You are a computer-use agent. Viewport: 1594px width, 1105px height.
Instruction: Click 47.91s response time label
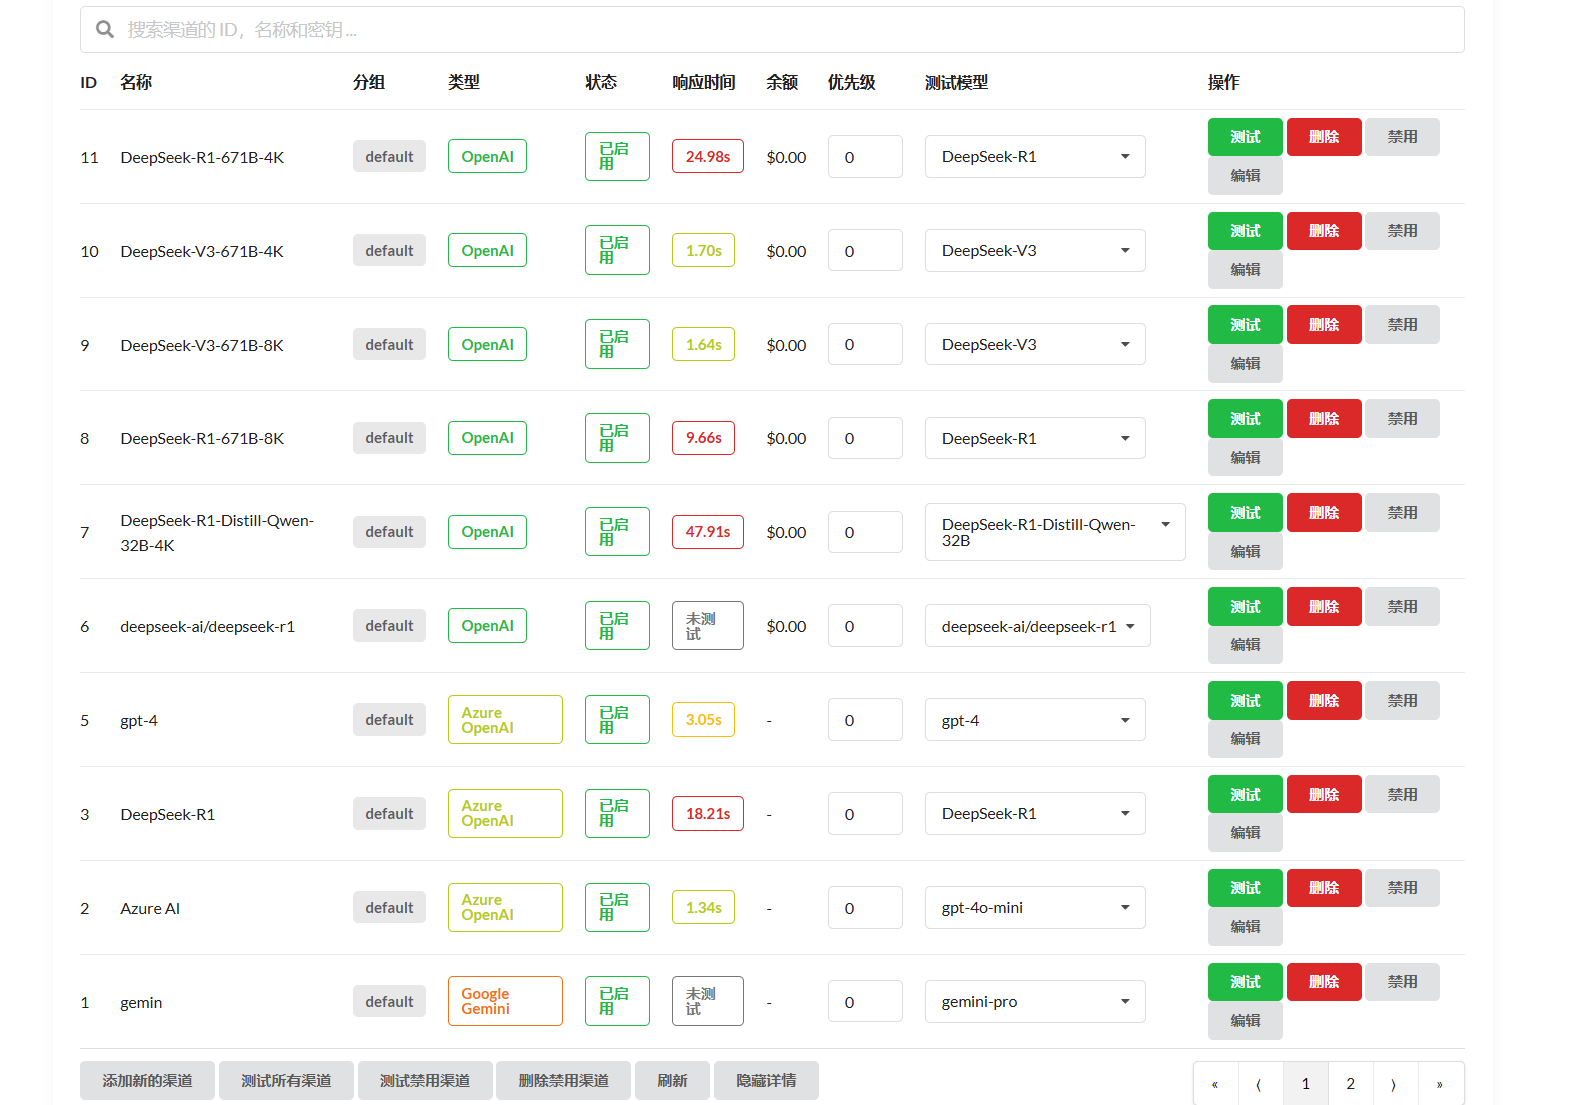708,532
